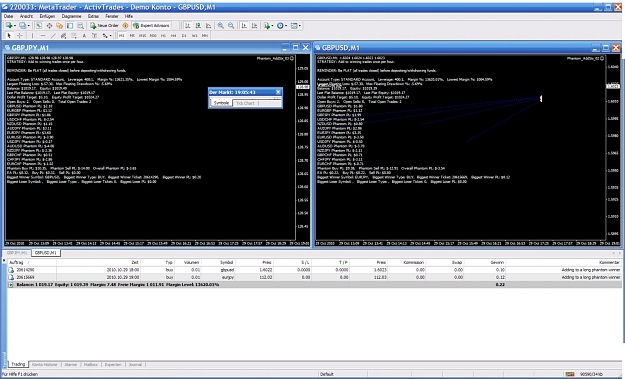Open the Einfügen menu
The width and height of the screenshot is (625, 379).
(x=47, y=16)
